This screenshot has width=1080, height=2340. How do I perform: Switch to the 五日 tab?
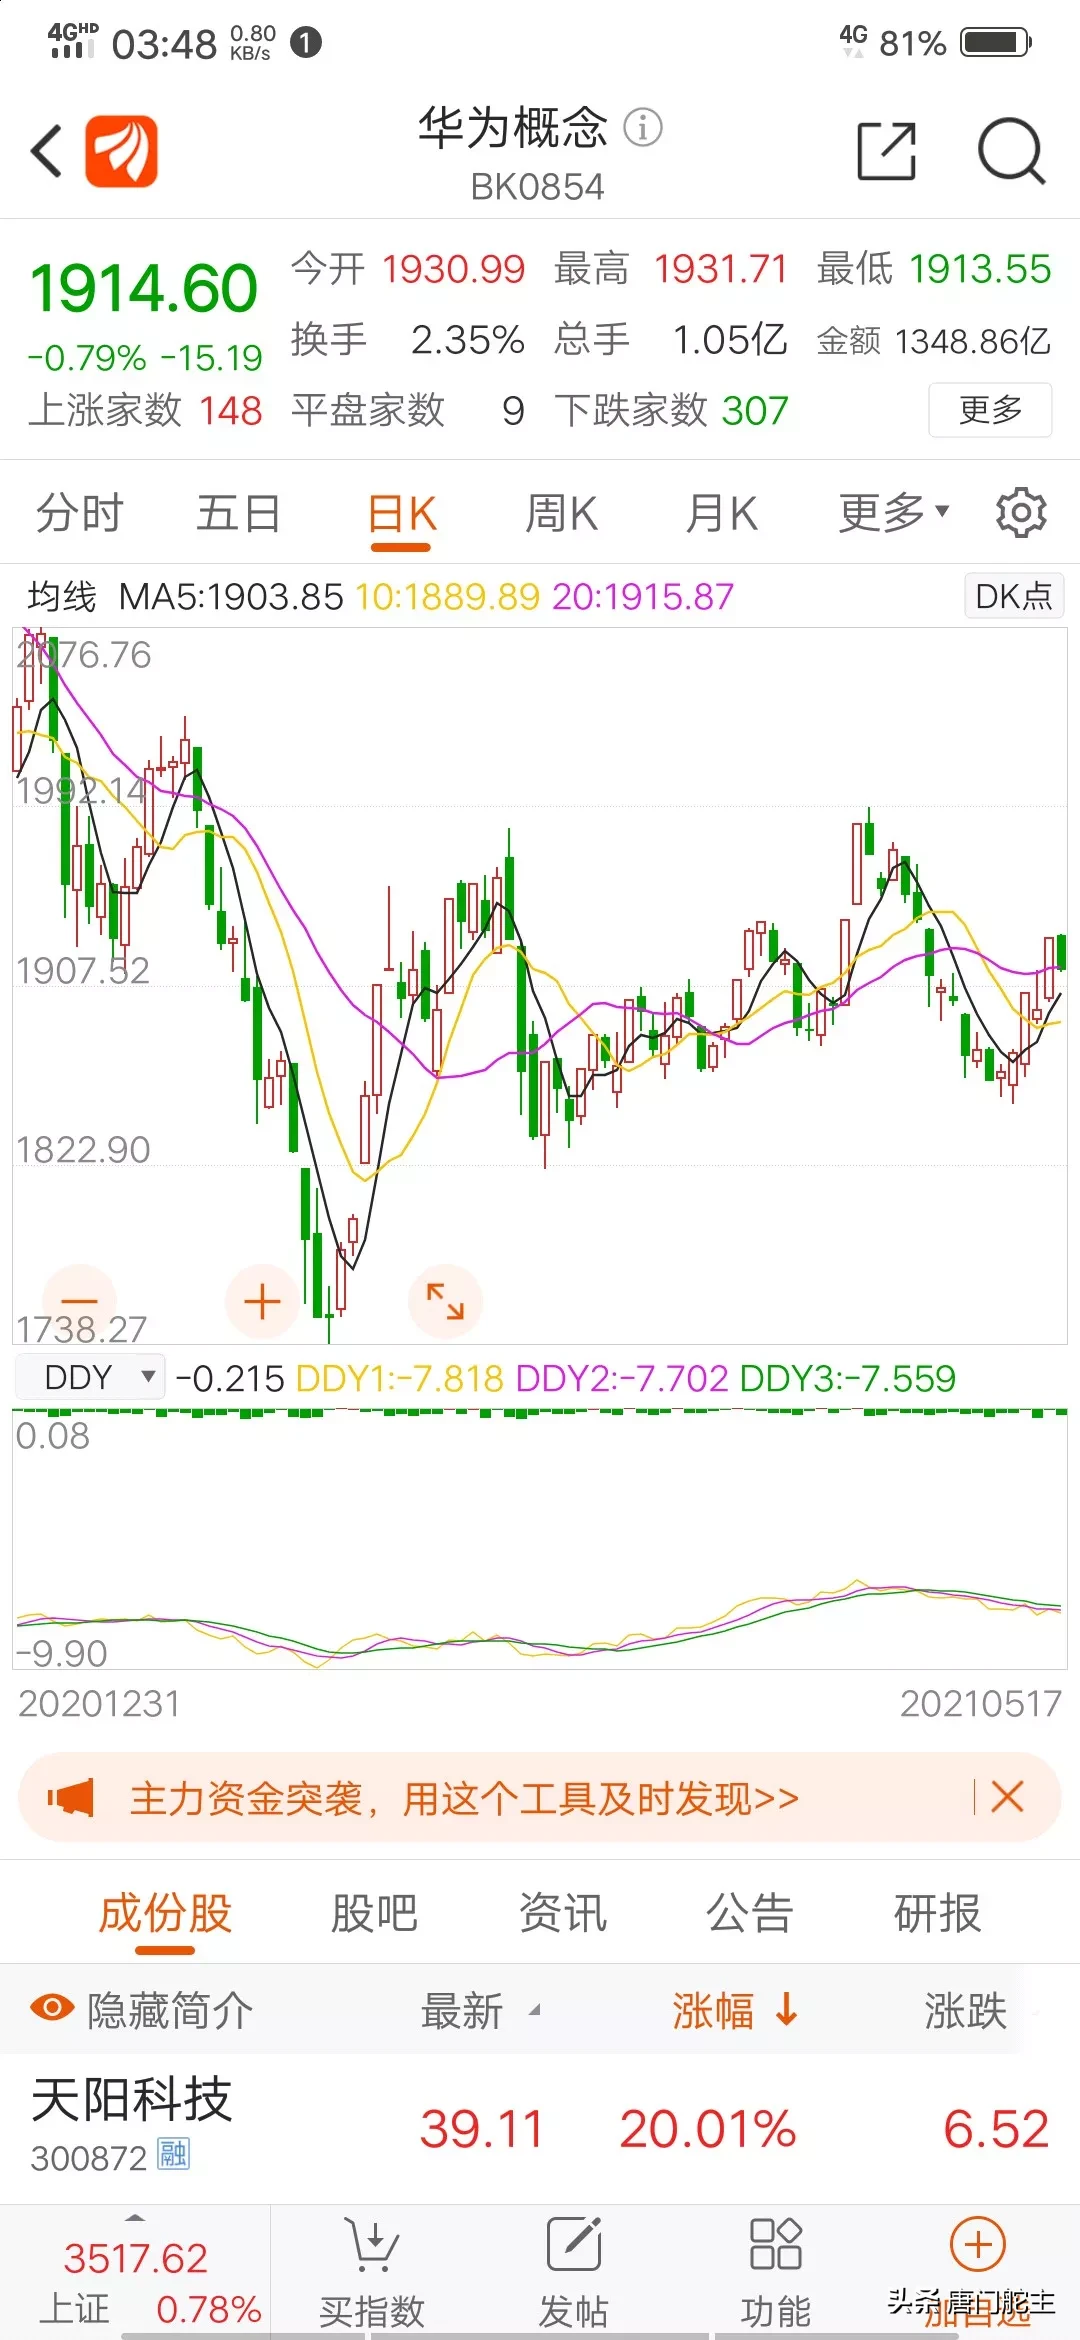coord(239,513)
